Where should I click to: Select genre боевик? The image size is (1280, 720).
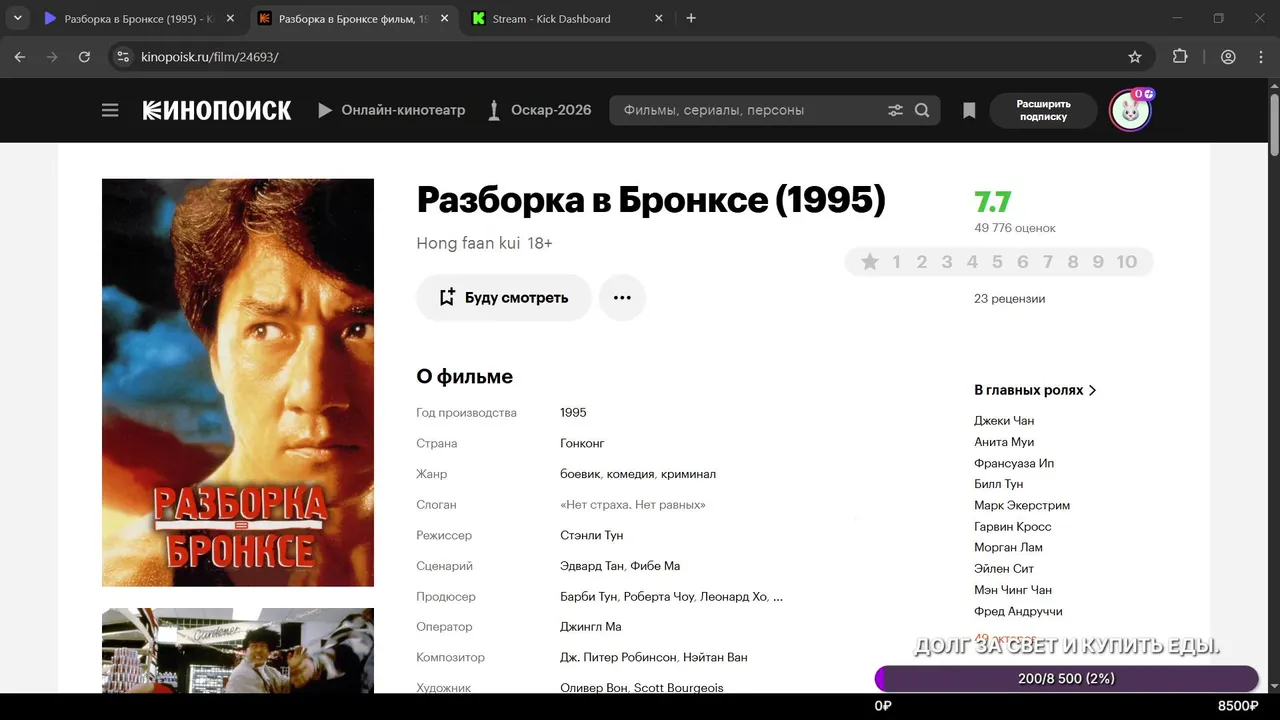(x=580, y=474)
